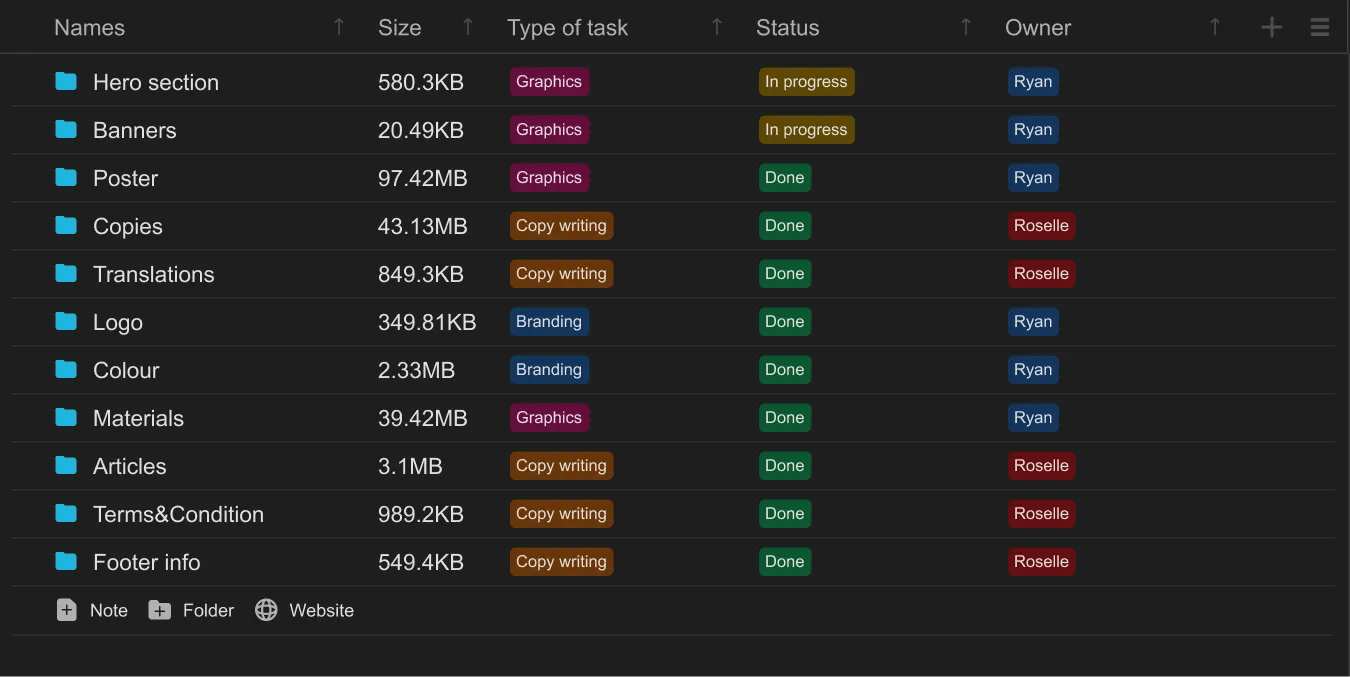Click Branding tag on Colour row
1350x677 pixels.
(548, 370)
